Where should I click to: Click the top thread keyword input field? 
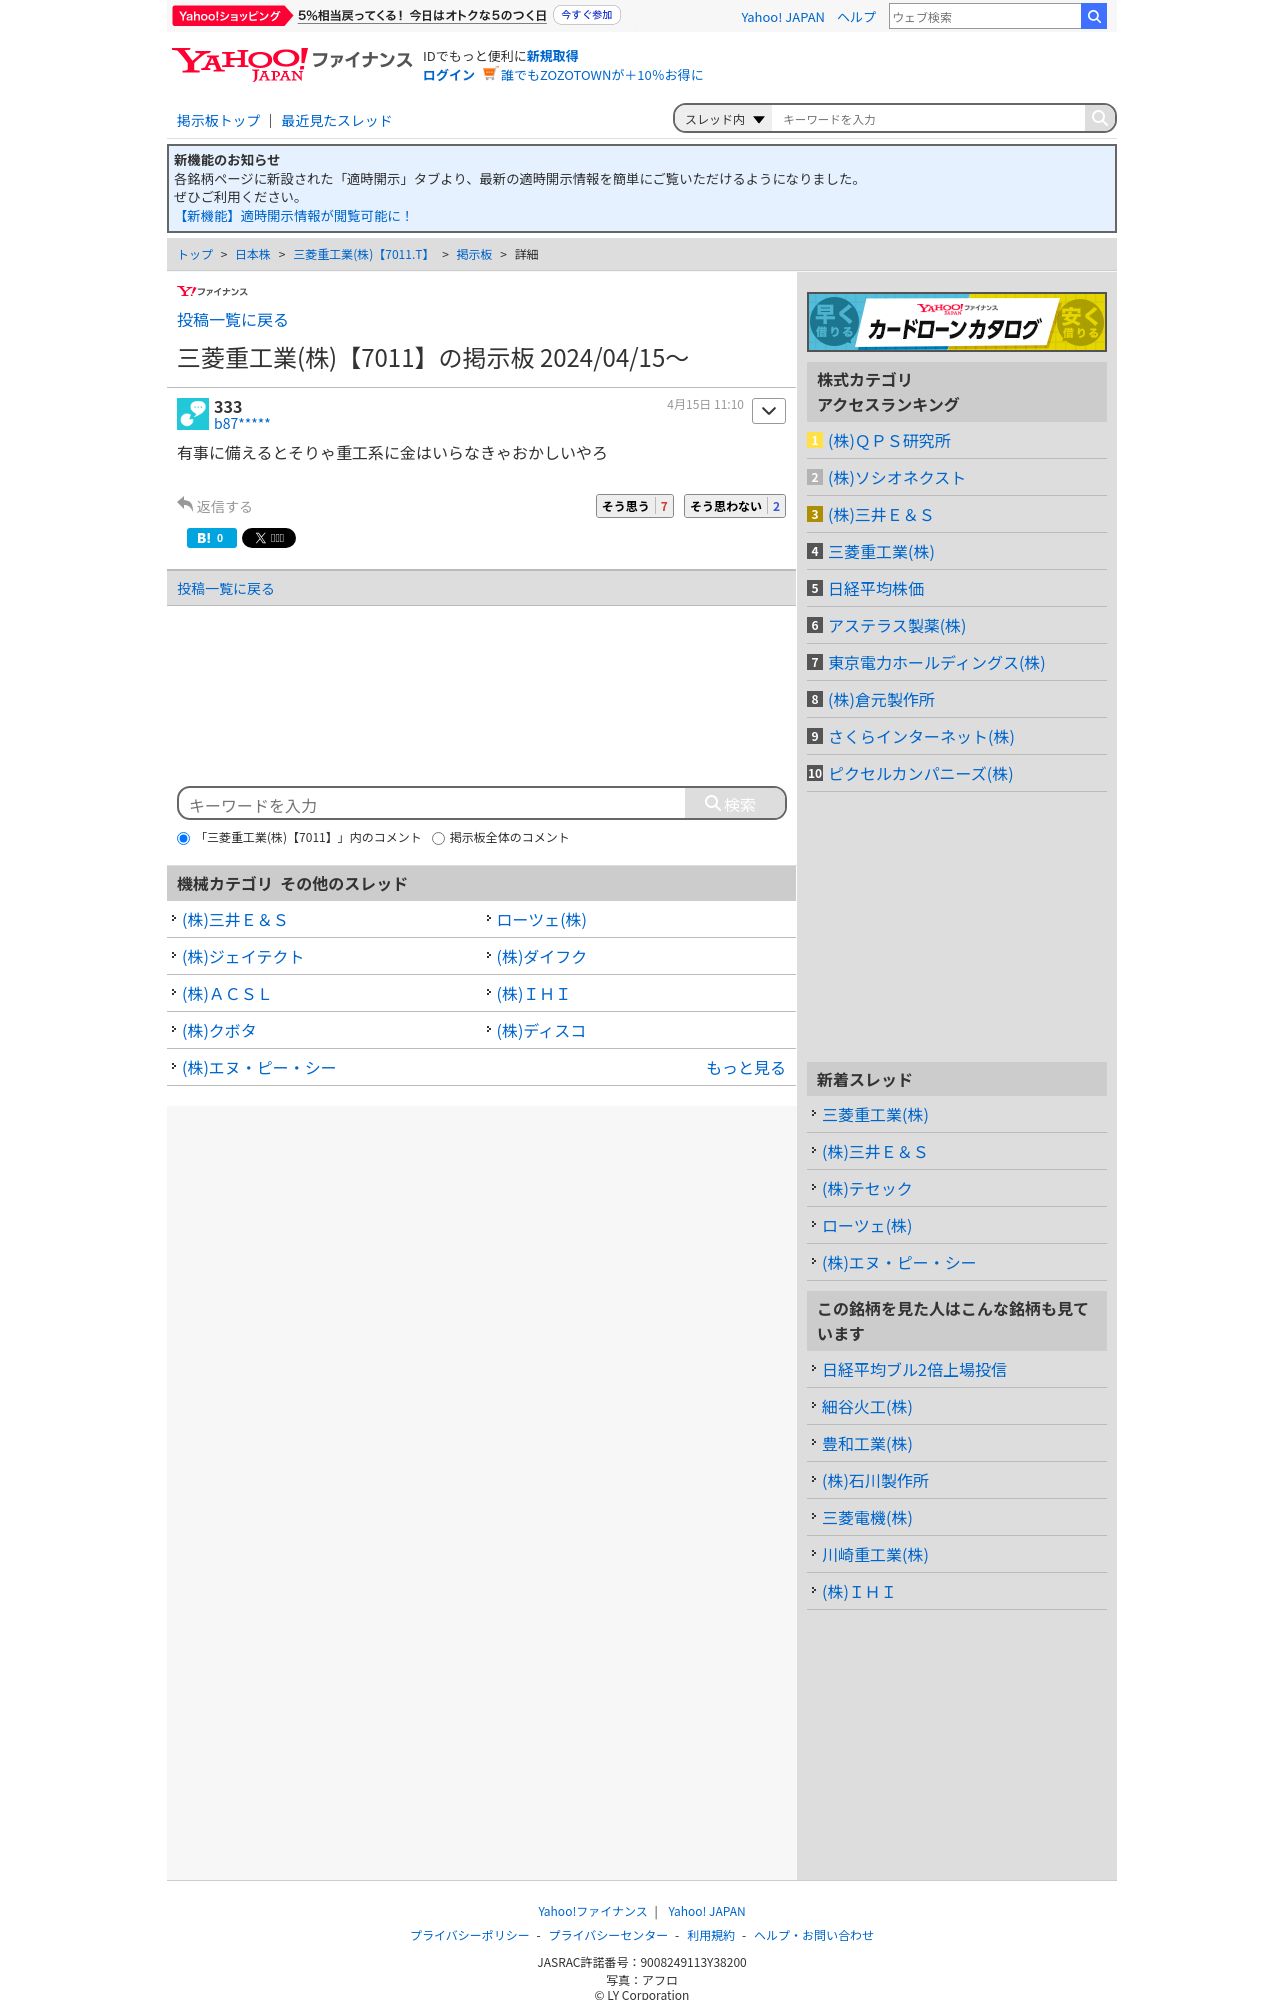pyautogui.click(x=928, y=119)
